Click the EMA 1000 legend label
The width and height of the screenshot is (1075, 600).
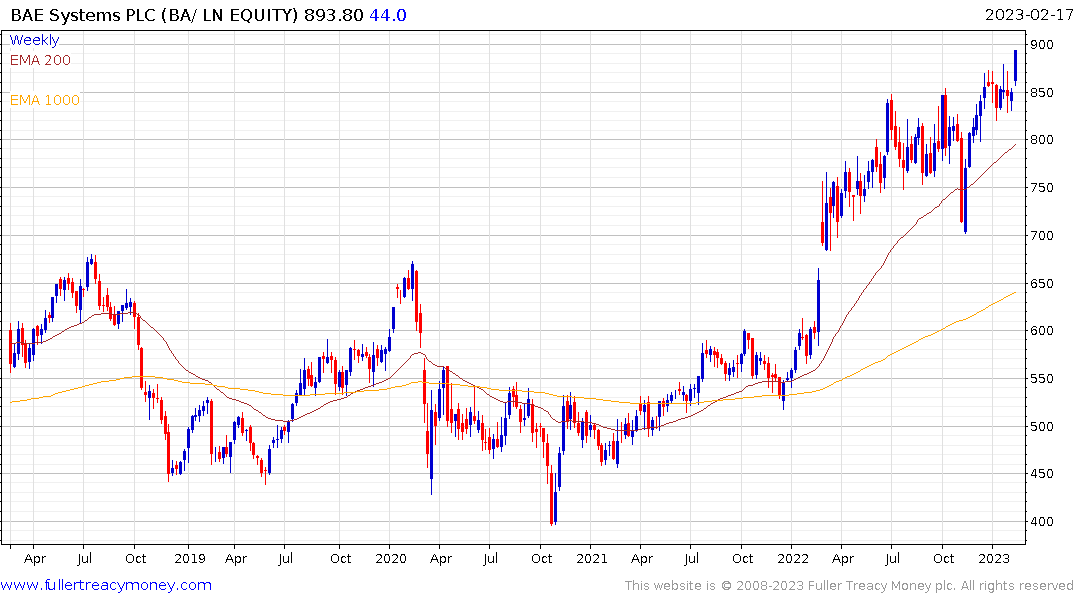45,100
